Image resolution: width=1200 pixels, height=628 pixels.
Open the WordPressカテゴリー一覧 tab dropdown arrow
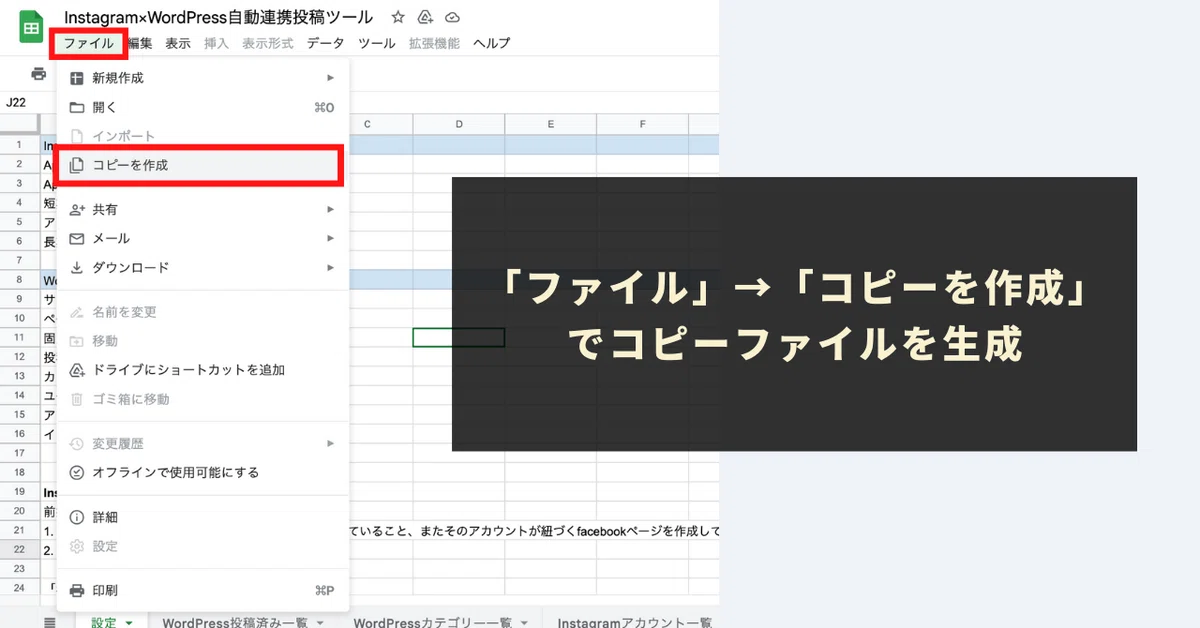(524, 623)
